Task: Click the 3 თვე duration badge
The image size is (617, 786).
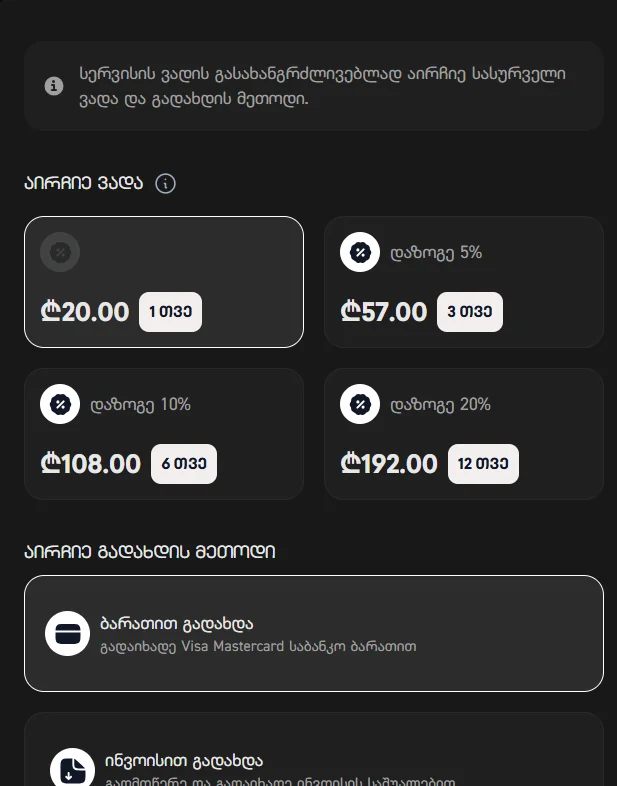Action: (x=470, y=312)
